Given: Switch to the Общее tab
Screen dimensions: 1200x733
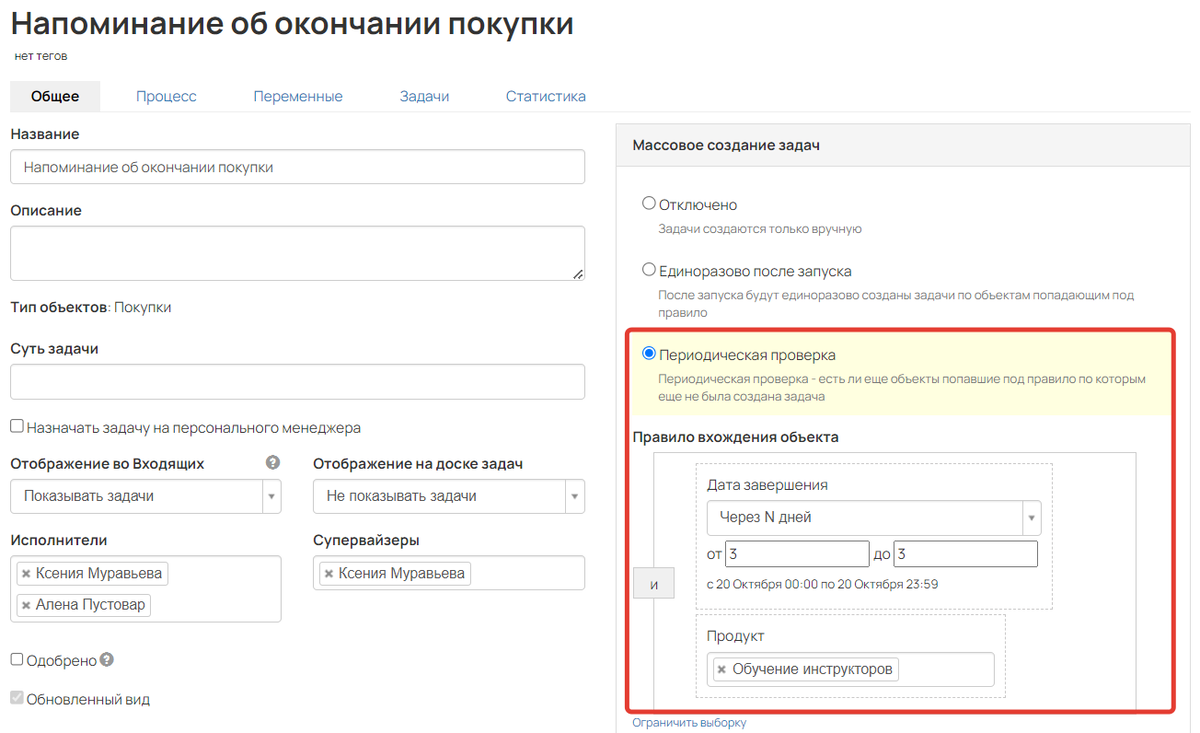Looking at the screenshot, I should 55,97.
